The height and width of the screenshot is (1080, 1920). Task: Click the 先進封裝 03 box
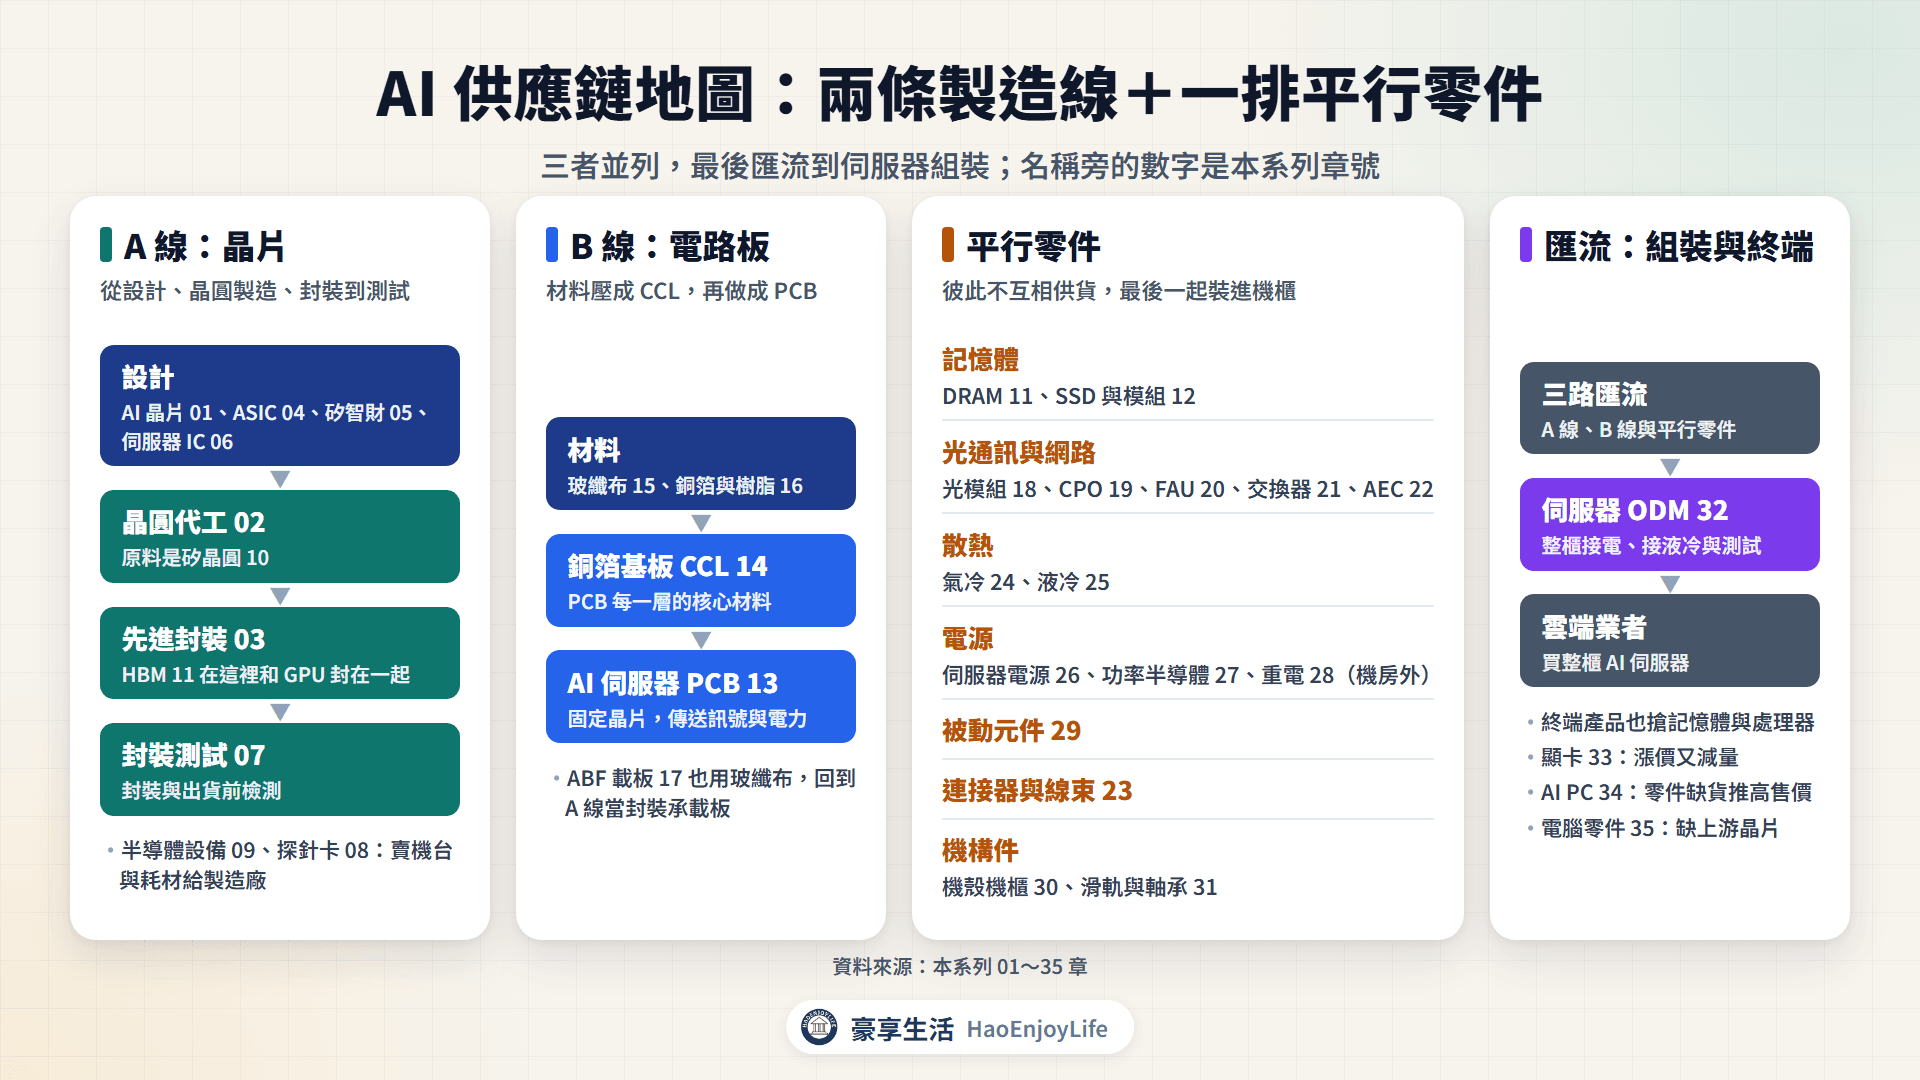tap(280, 653)
